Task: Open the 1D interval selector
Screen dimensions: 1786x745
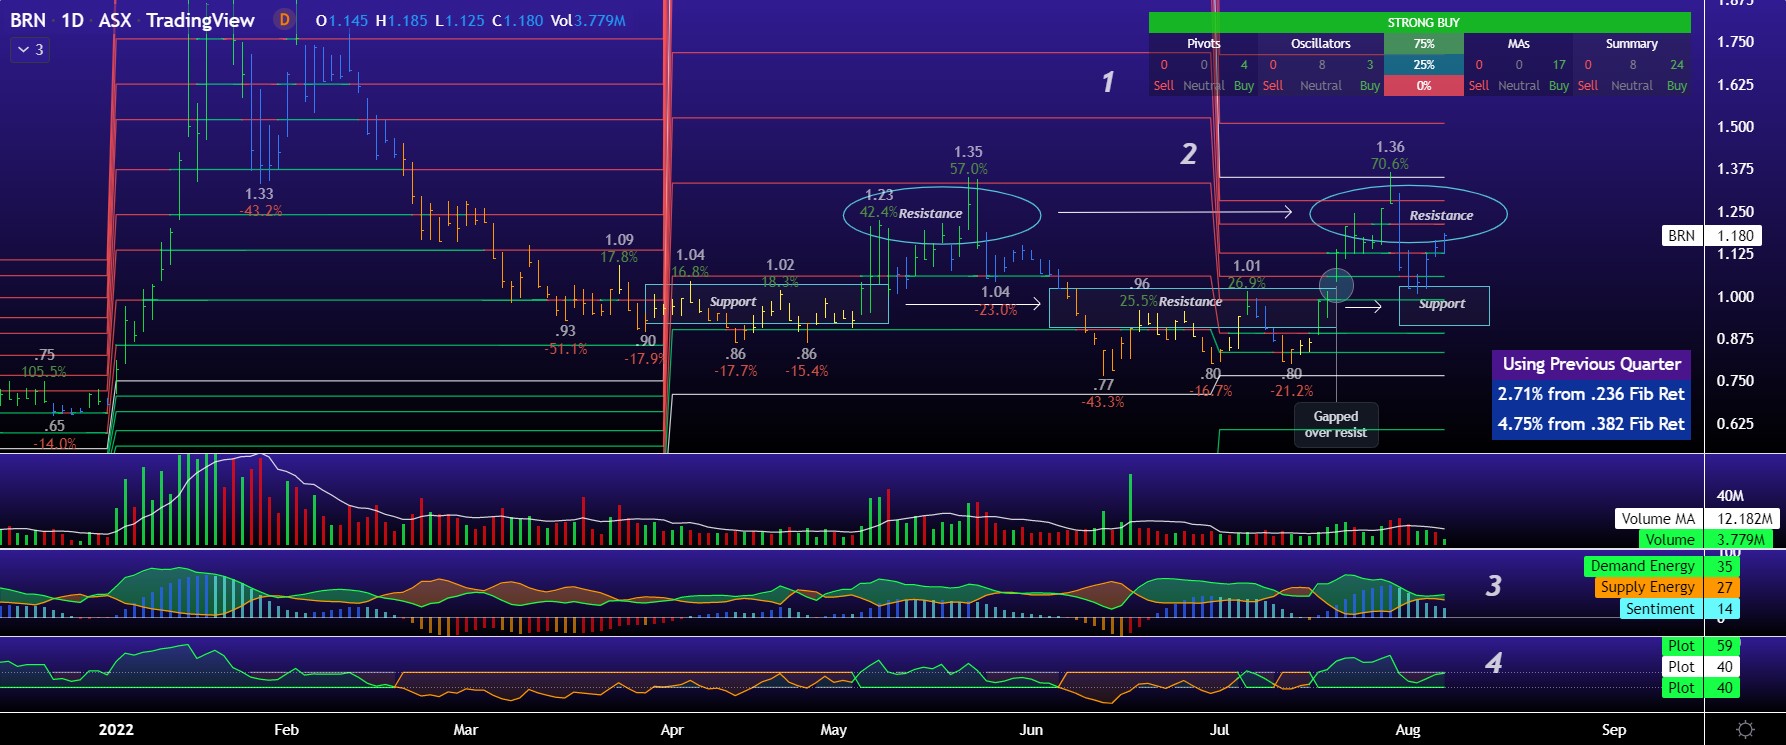Action: pos(72,20)
